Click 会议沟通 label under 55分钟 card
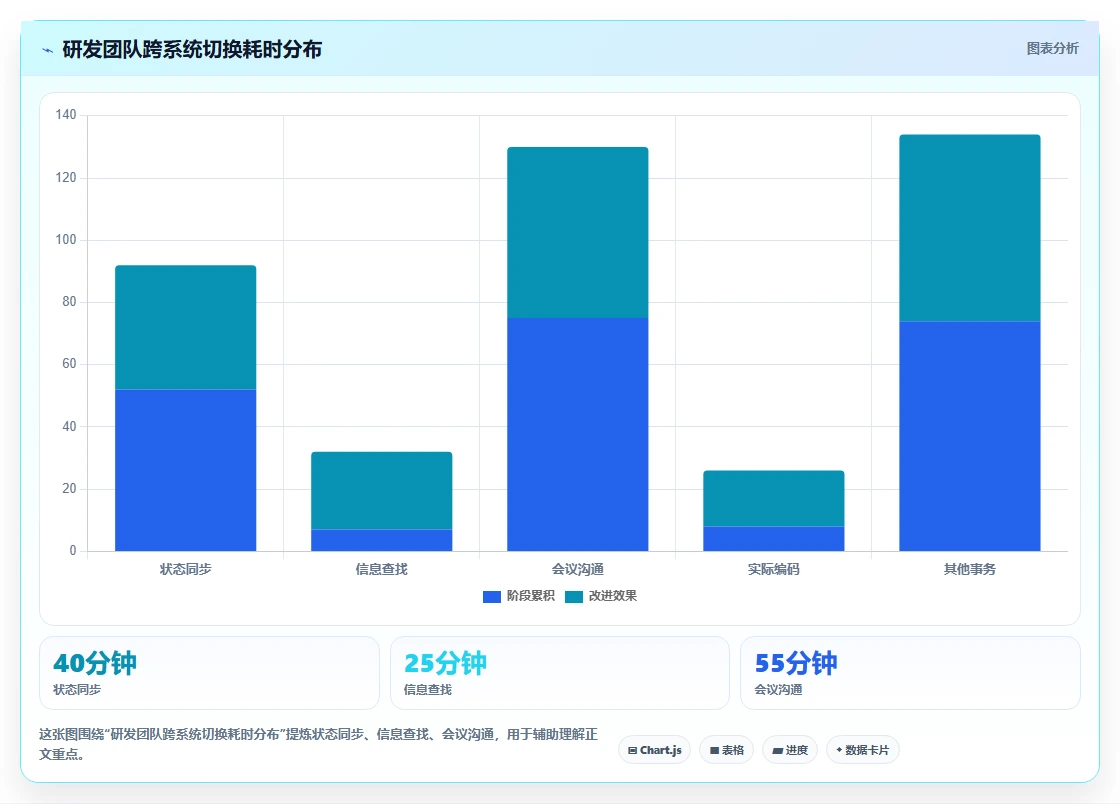 click(x=779, y=690)
